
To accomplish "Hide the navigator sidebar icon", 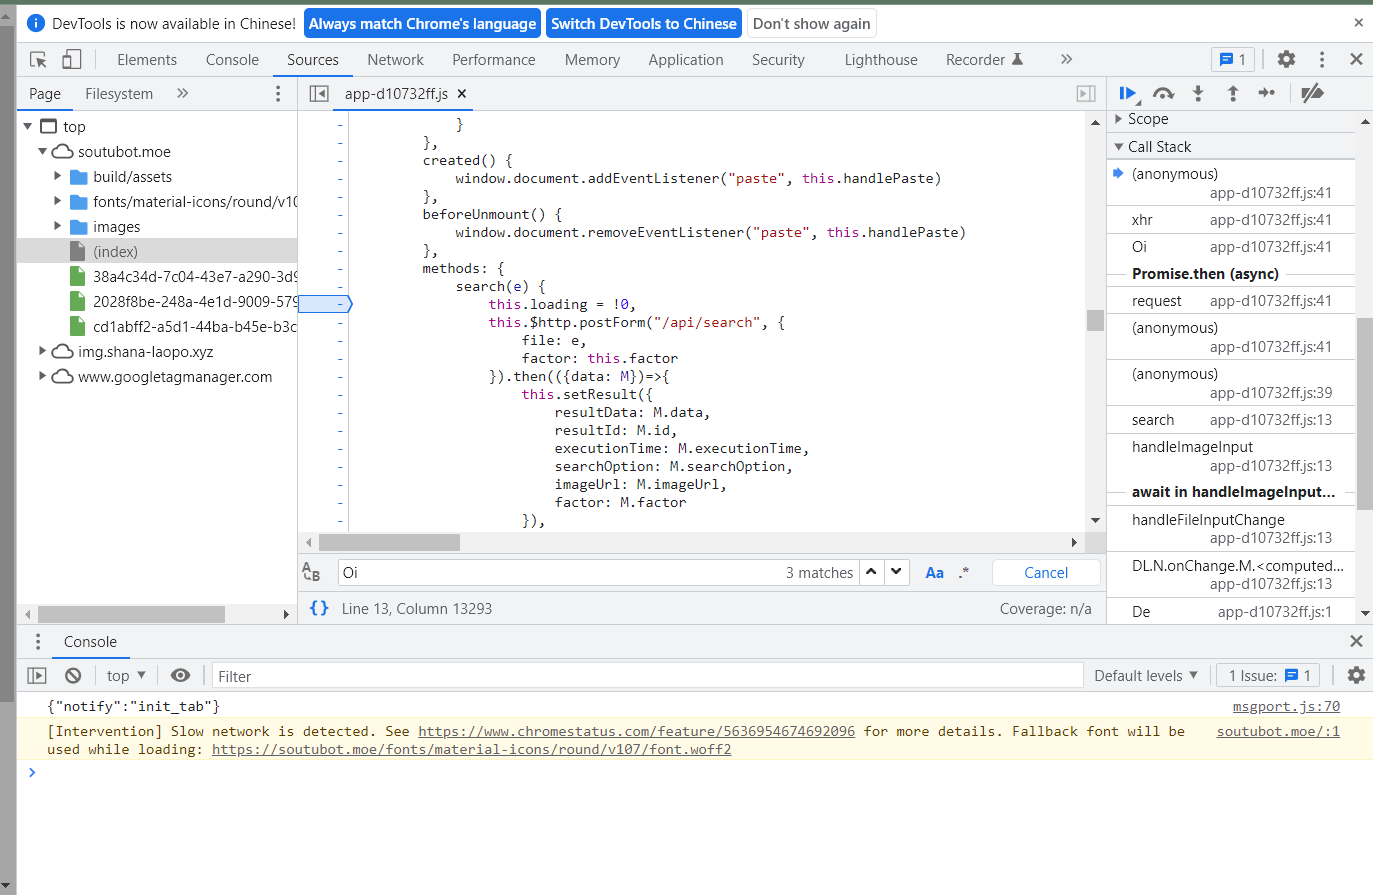I will pyautogui.click(x=319, y=94).
